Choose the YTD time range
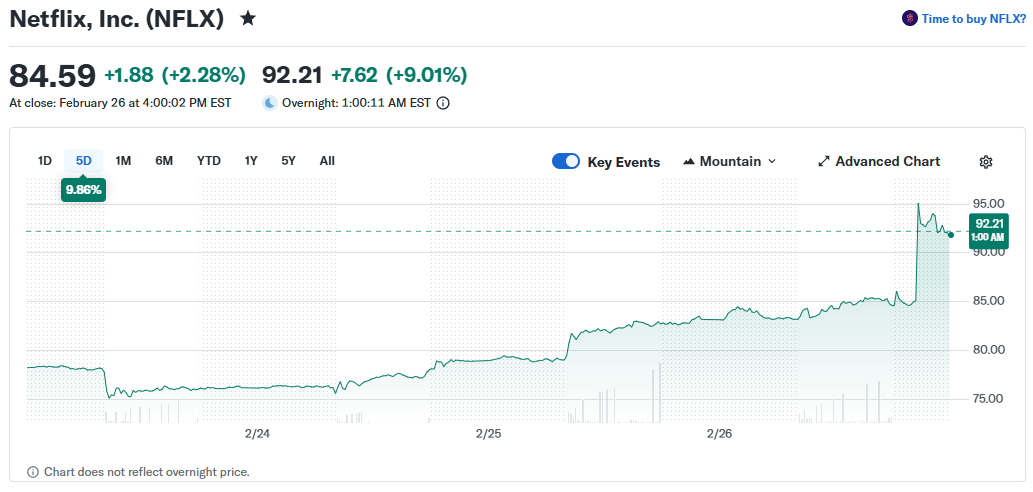1033x492 pixels. pyautogui.click(x=209, y=161)
